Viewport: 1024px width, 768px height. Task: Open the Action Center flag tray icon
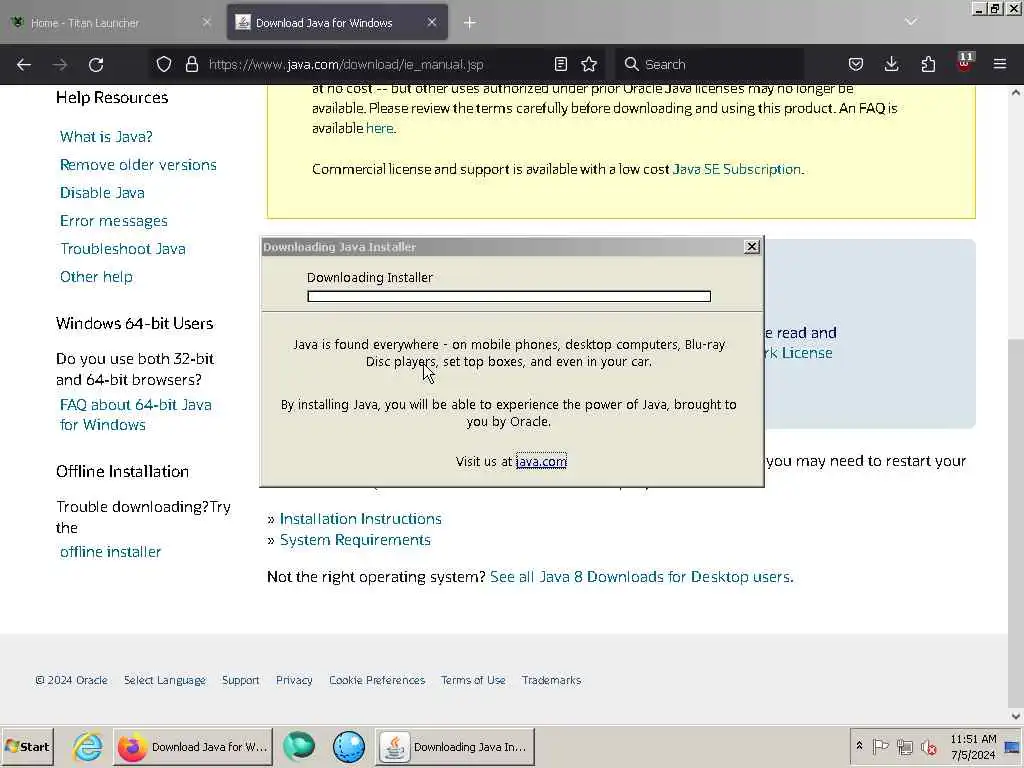pyautogui.click(x=880, y=746)
